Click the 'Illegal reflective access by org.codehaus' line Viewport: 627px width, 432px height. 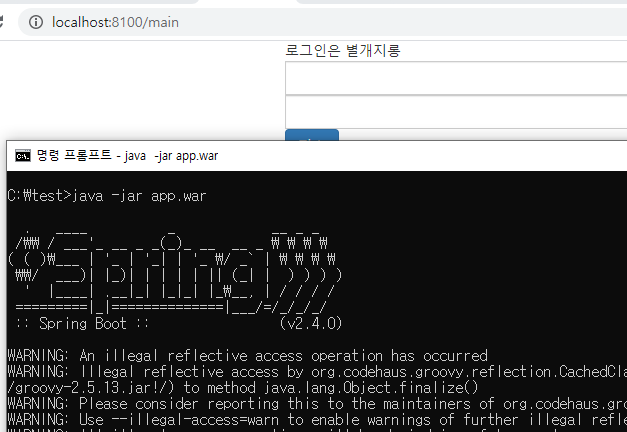pos(317,372)
